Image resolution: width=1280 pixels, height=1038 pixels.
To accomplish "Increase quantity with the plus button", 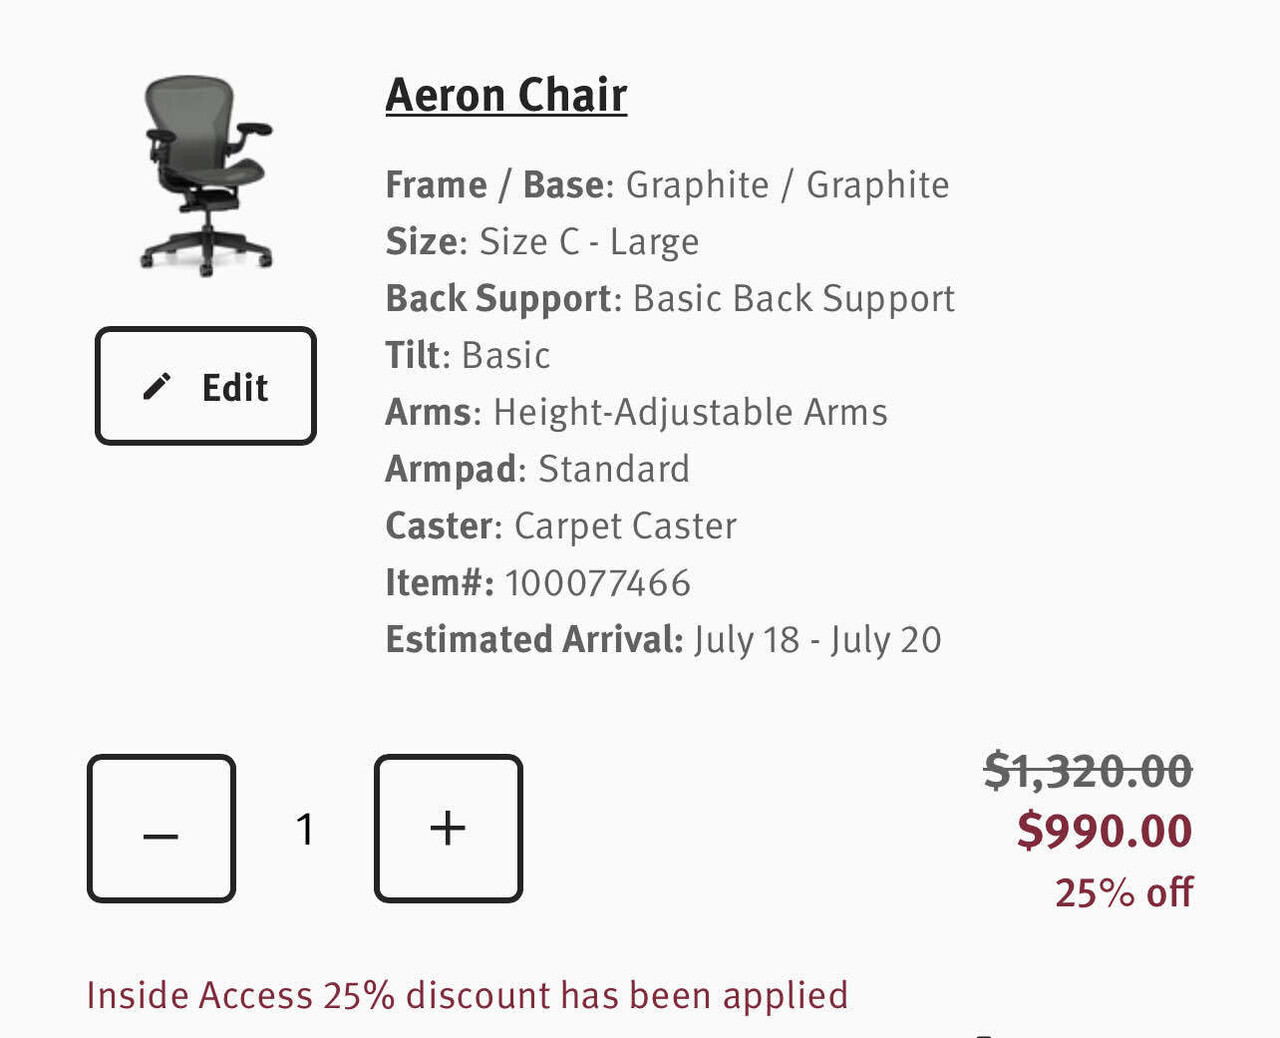I will click(448, 829).
